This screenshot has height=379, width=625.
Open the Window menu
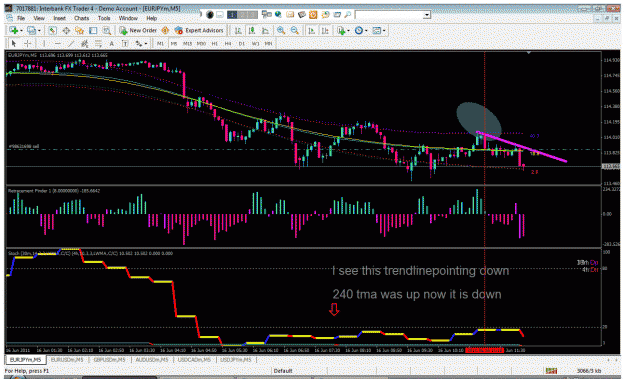click(128, 18)
